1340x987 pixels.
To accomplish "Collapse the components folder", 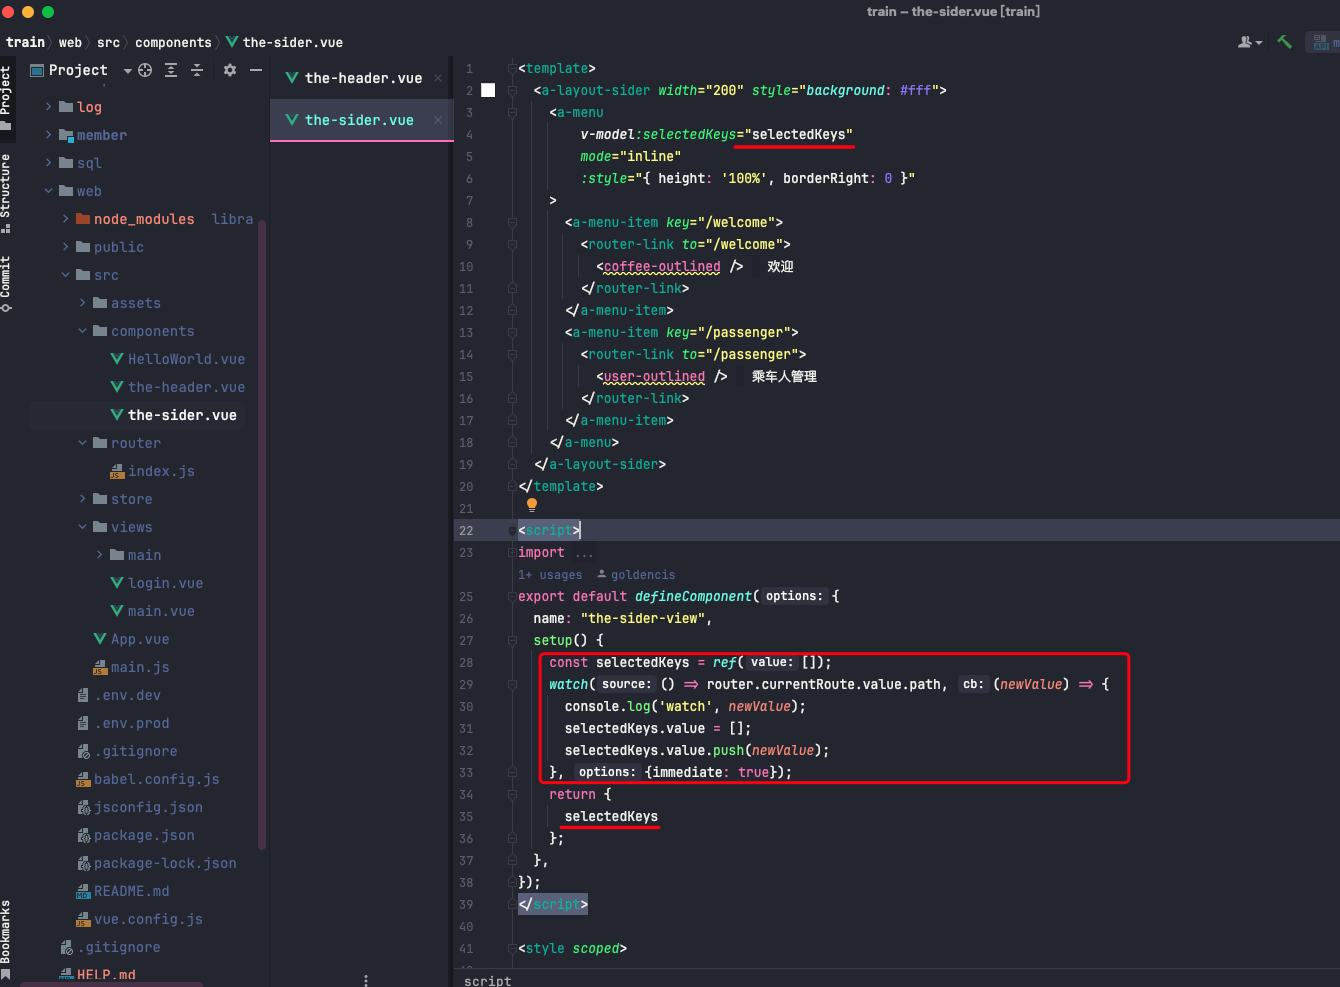I will 82,331.
